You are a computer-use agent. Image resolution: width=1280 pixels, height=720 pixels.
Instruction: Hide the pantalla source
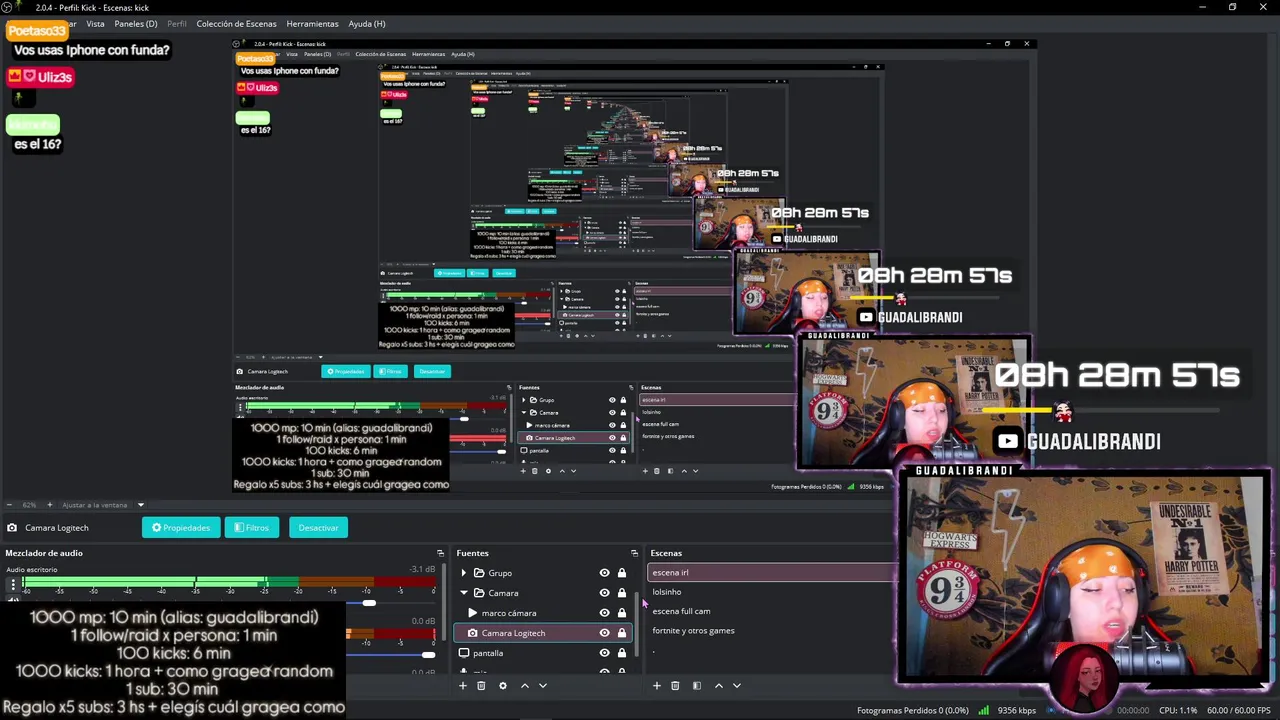pyautogui.click(x=604, y=653)
